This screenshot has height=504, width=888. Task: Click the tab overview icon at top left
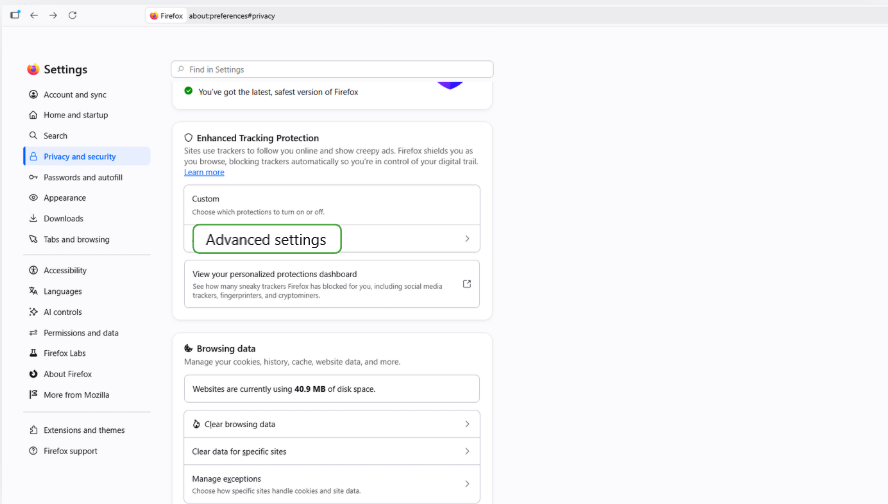click(15, 15)
